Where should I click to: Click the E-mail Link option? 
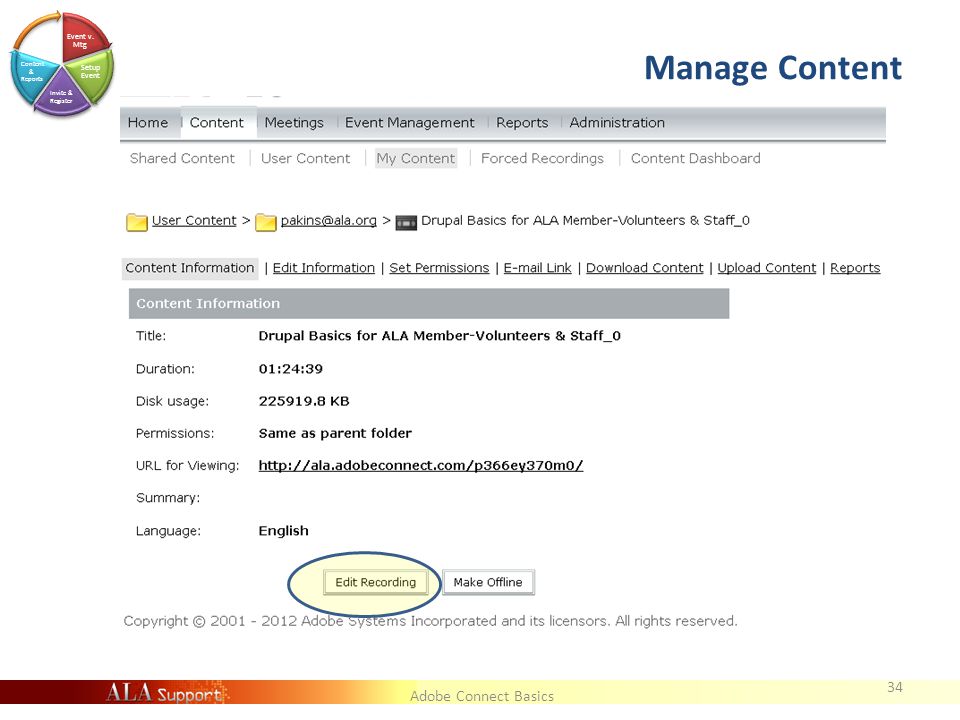click(538, 268)
